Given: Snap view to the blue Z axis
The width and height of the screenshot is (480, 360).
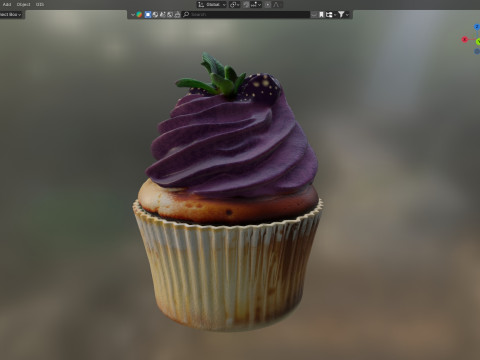Looking at the screenshot, I should coord(477,27).
